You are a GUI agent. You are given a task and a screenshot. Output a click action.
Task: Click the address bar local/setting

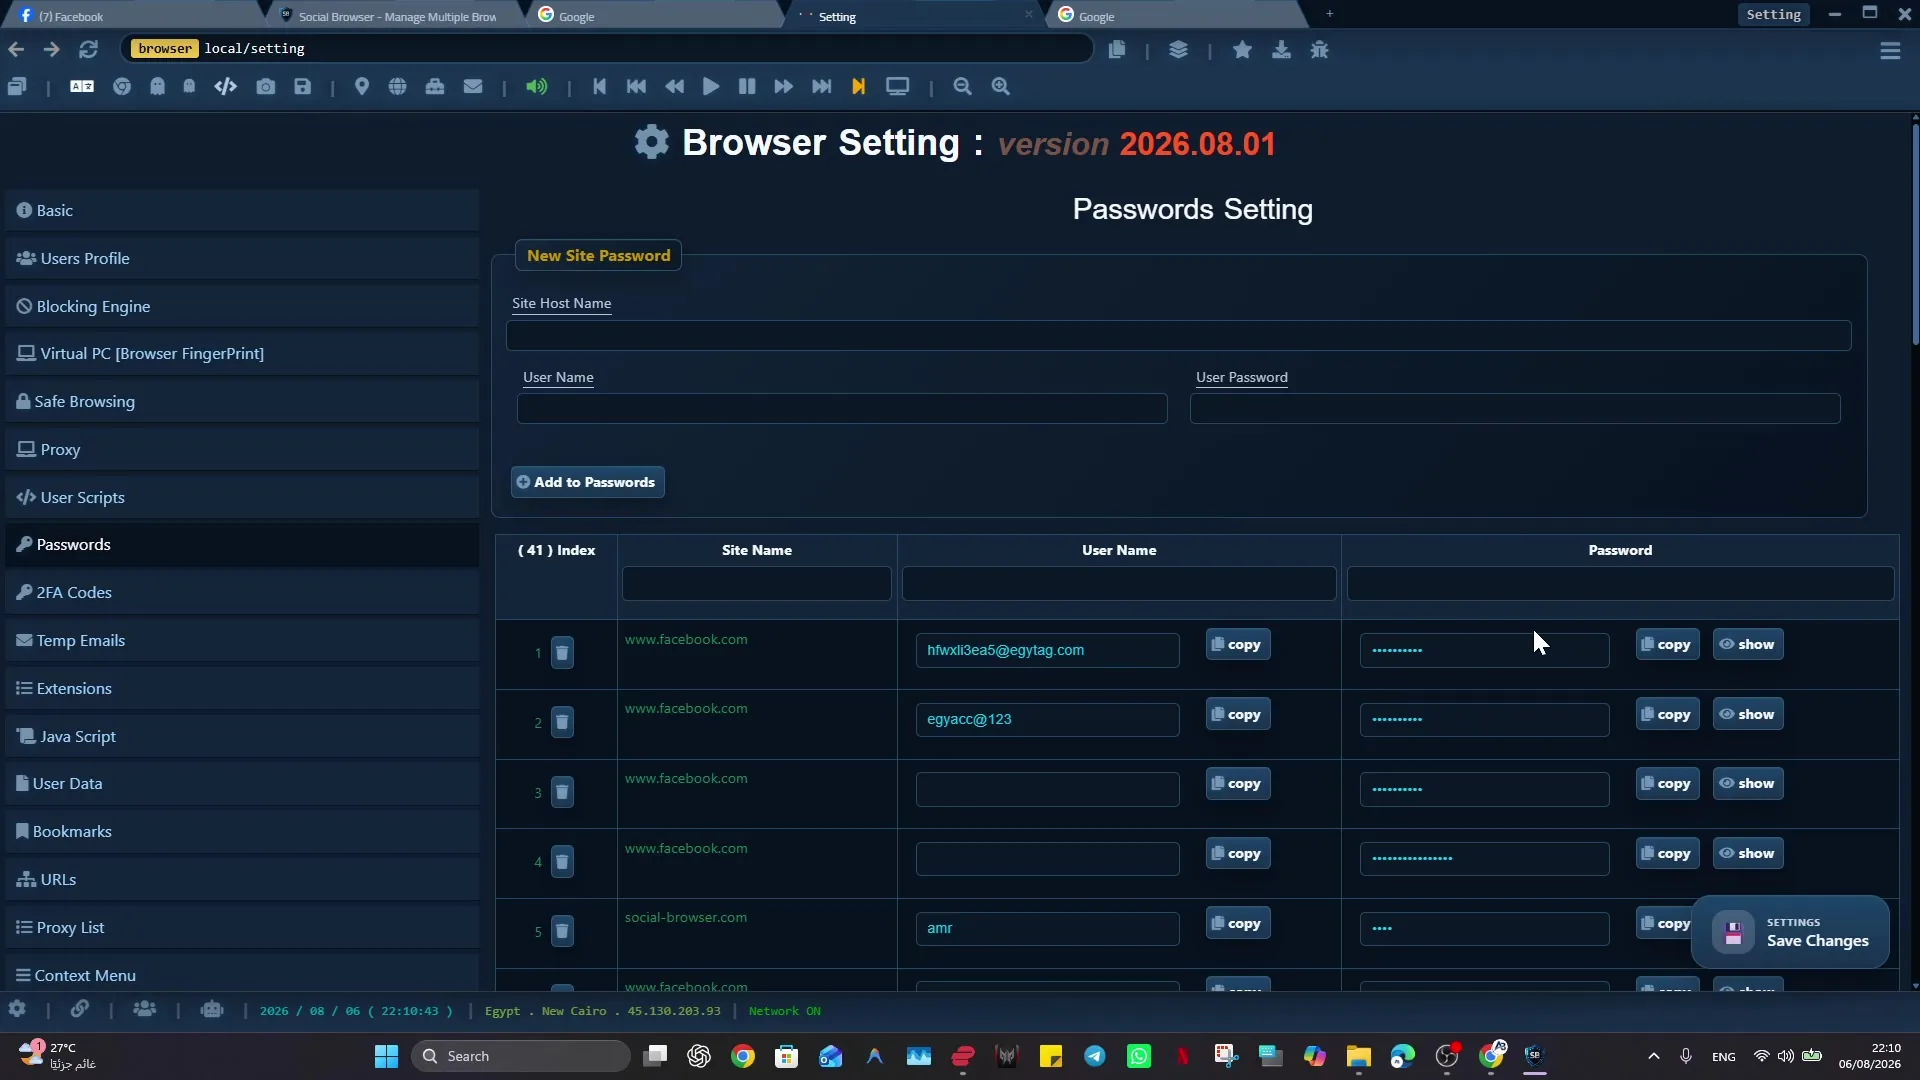[606, 49]
